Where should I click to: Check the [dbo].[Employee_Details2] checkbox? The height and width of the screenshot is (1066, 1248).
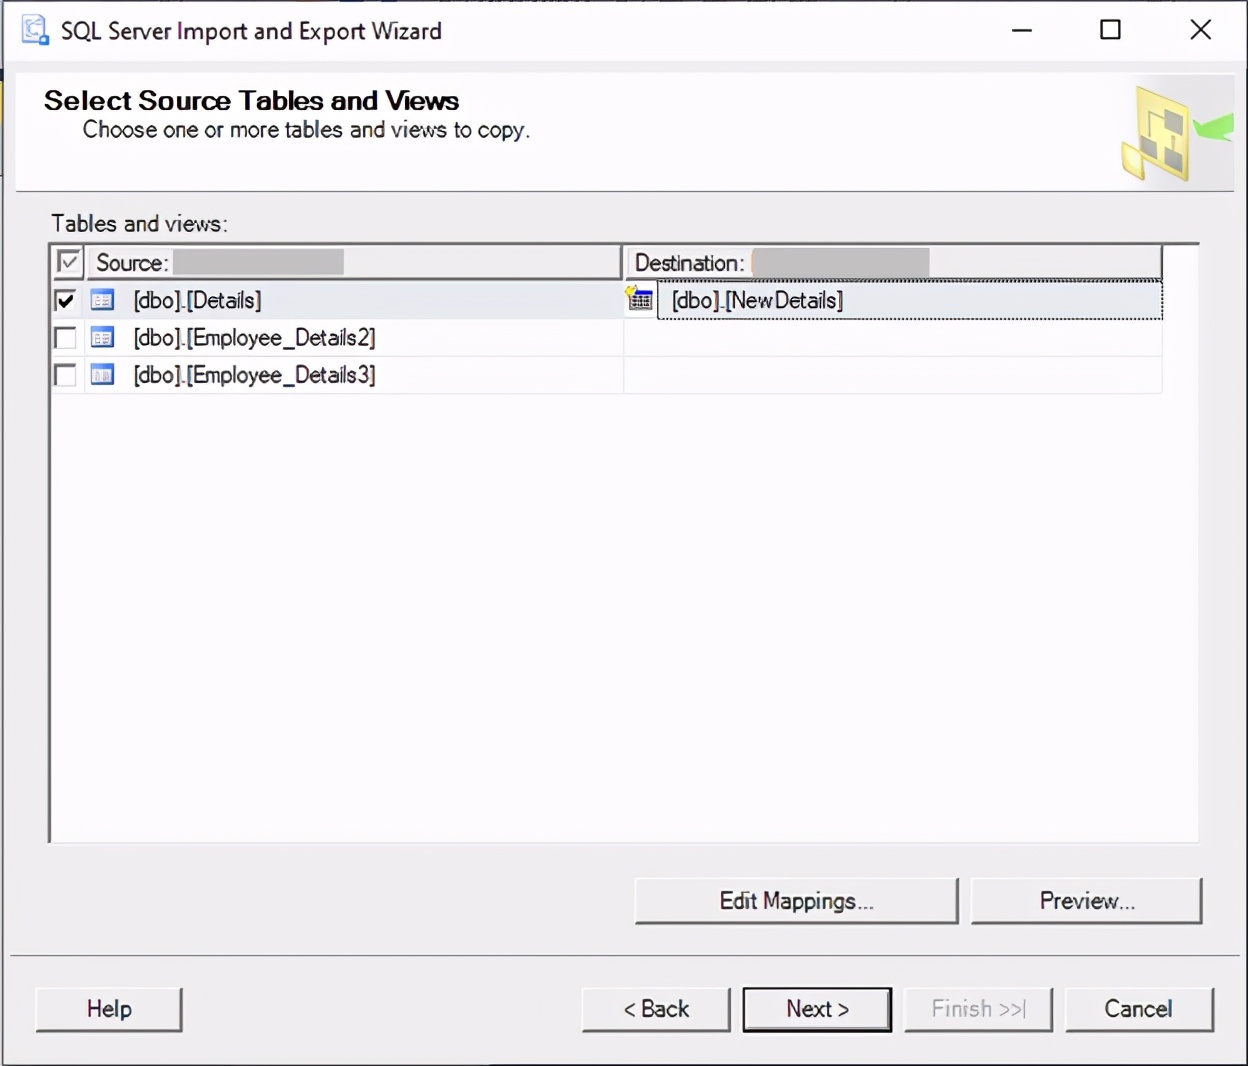pyautogui.click(x=65, y=338)
